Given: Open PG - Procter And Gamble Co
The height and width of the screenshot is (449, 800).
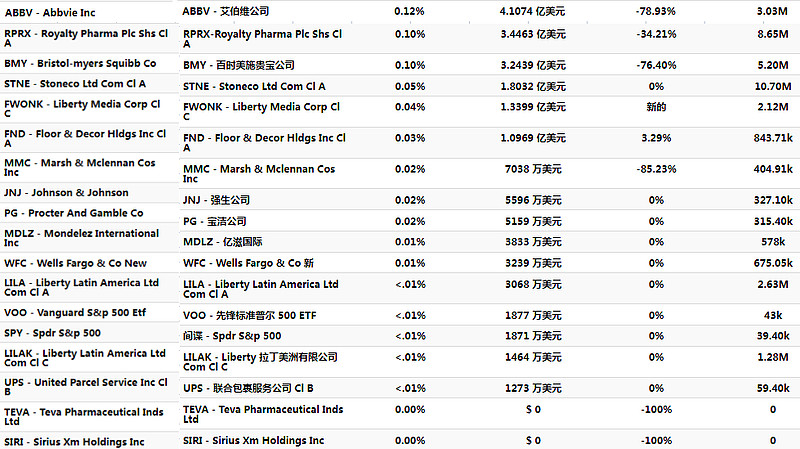Looking at the screenshot, I should coord(74,213).
